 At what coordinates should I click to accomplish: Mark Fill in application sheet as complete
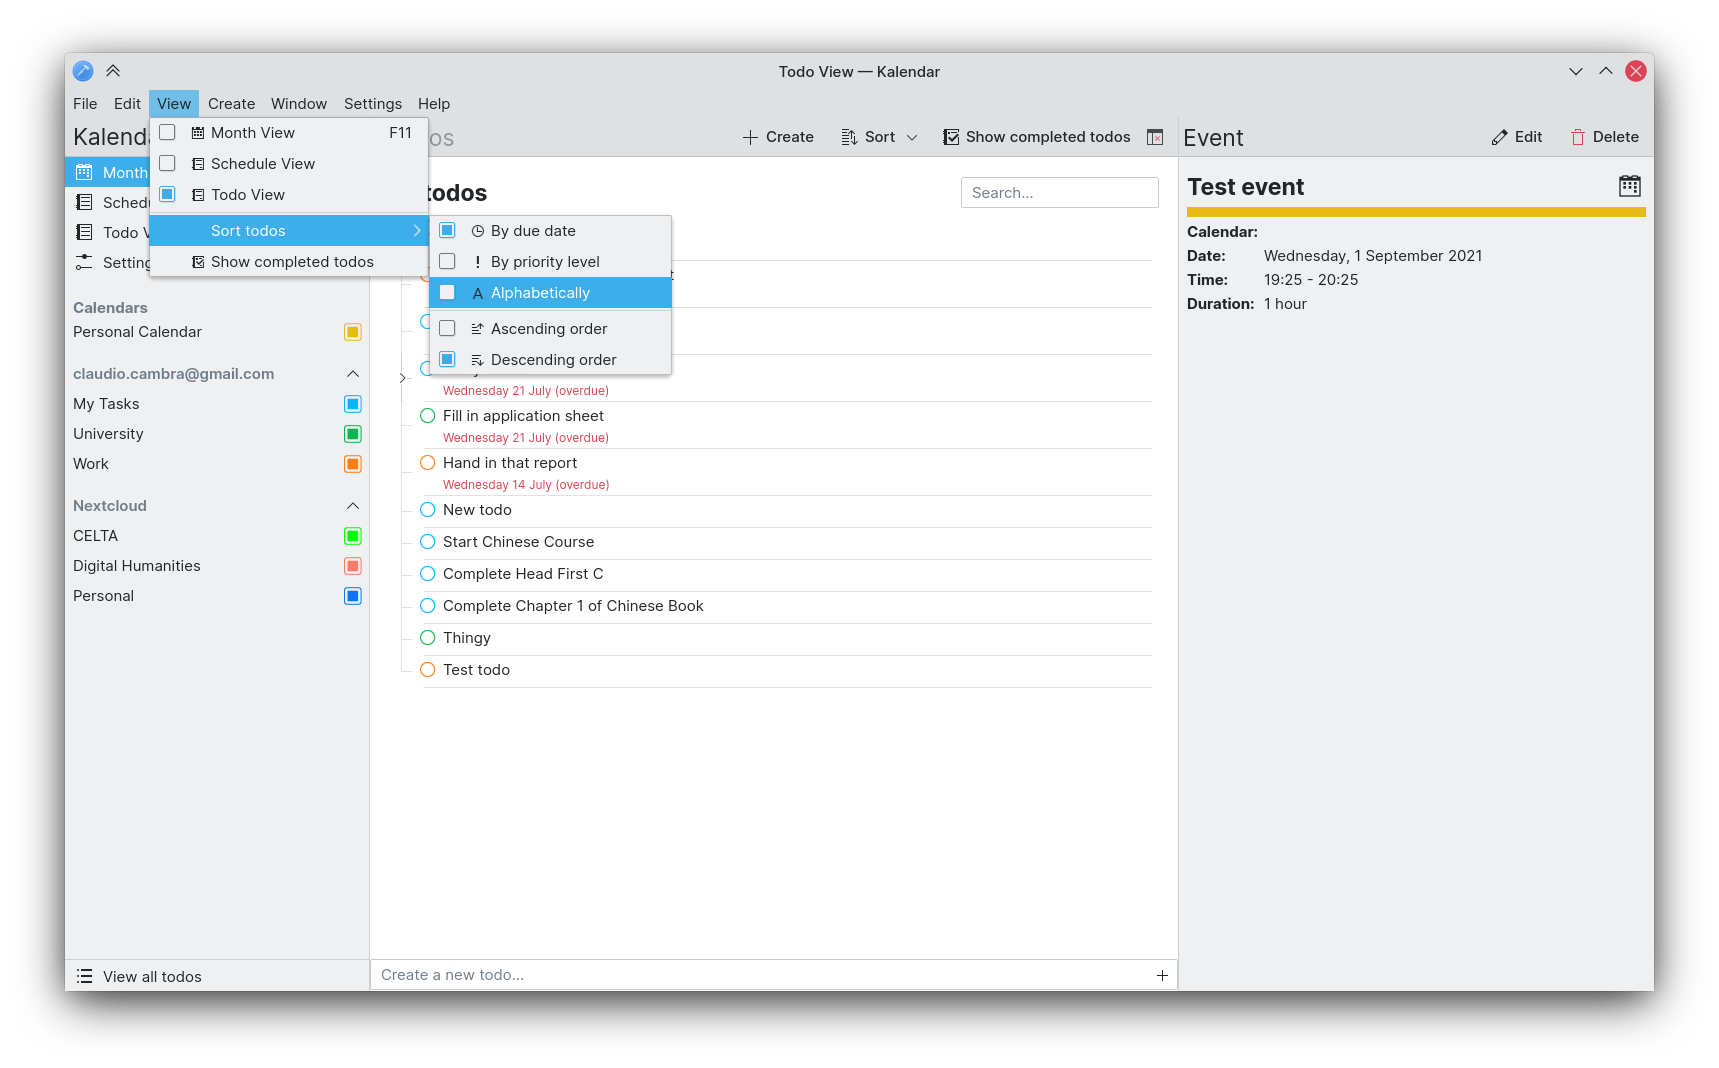pos(428,416)
